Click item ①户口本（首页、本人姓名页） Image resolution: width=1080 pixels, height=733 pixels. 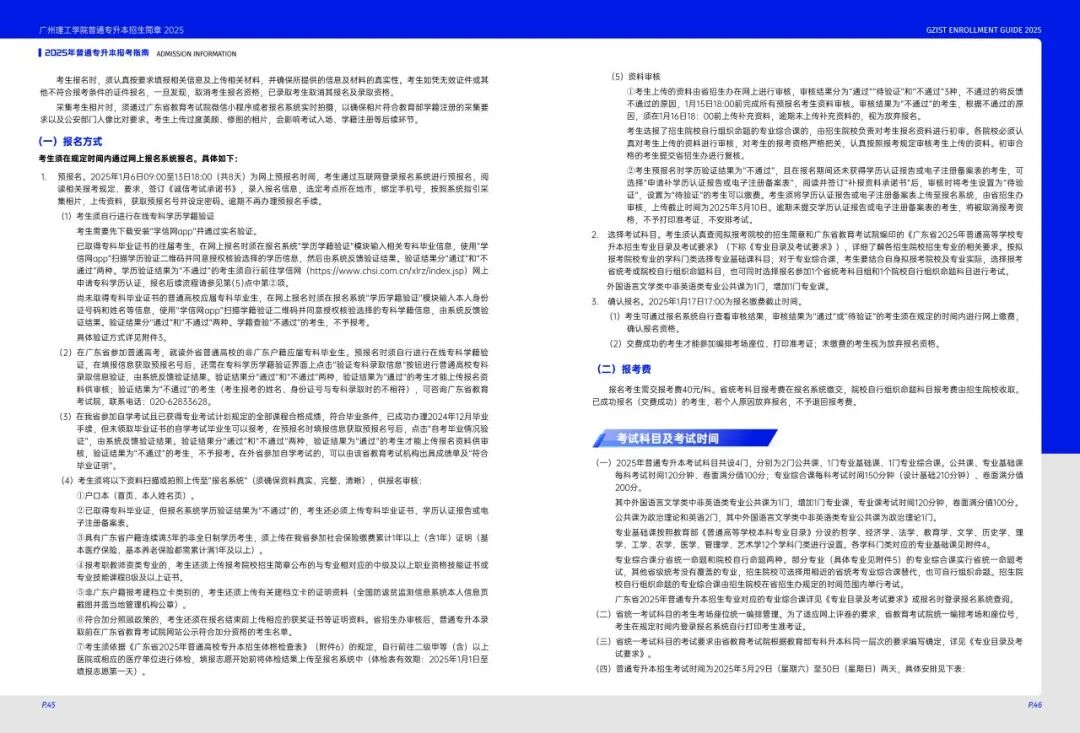(136, 495)
